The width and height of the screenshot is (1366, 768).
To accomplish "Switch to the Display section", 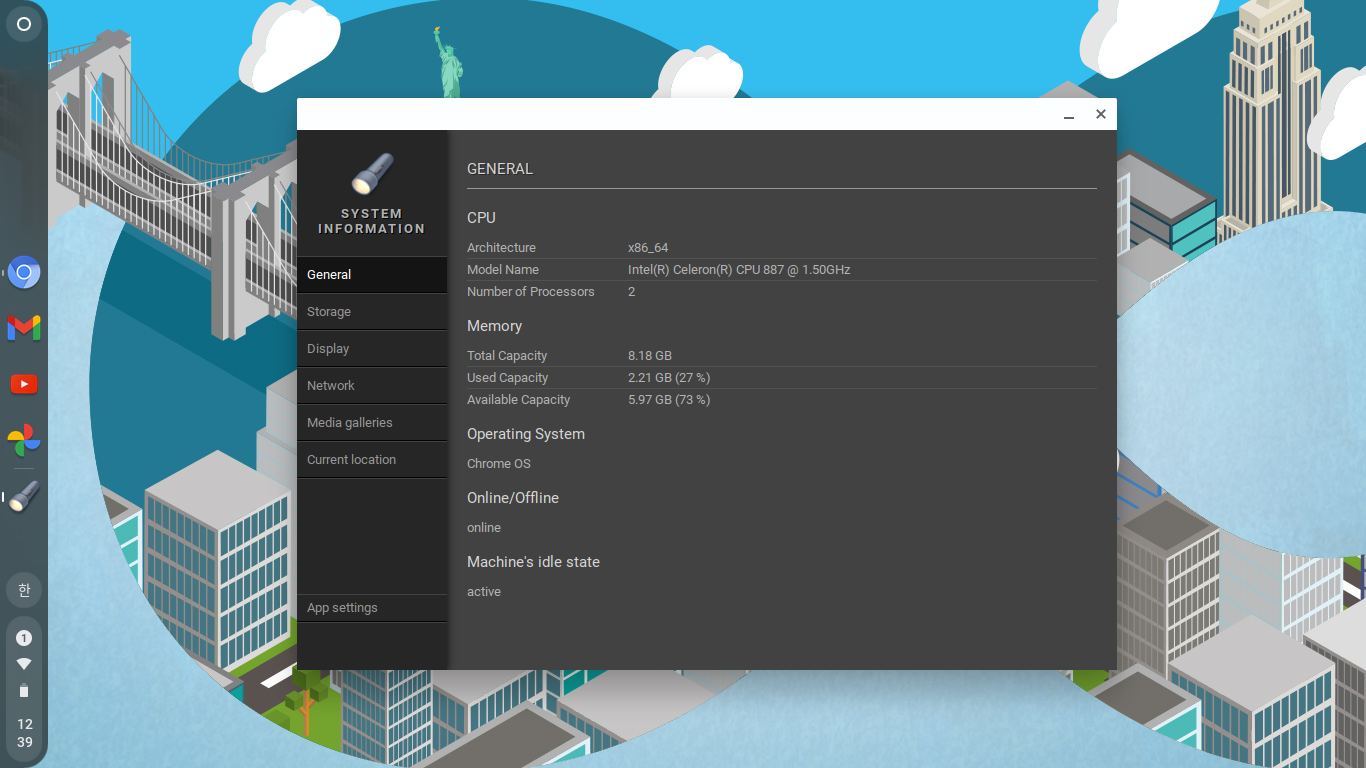I will (x=372, y=349).
